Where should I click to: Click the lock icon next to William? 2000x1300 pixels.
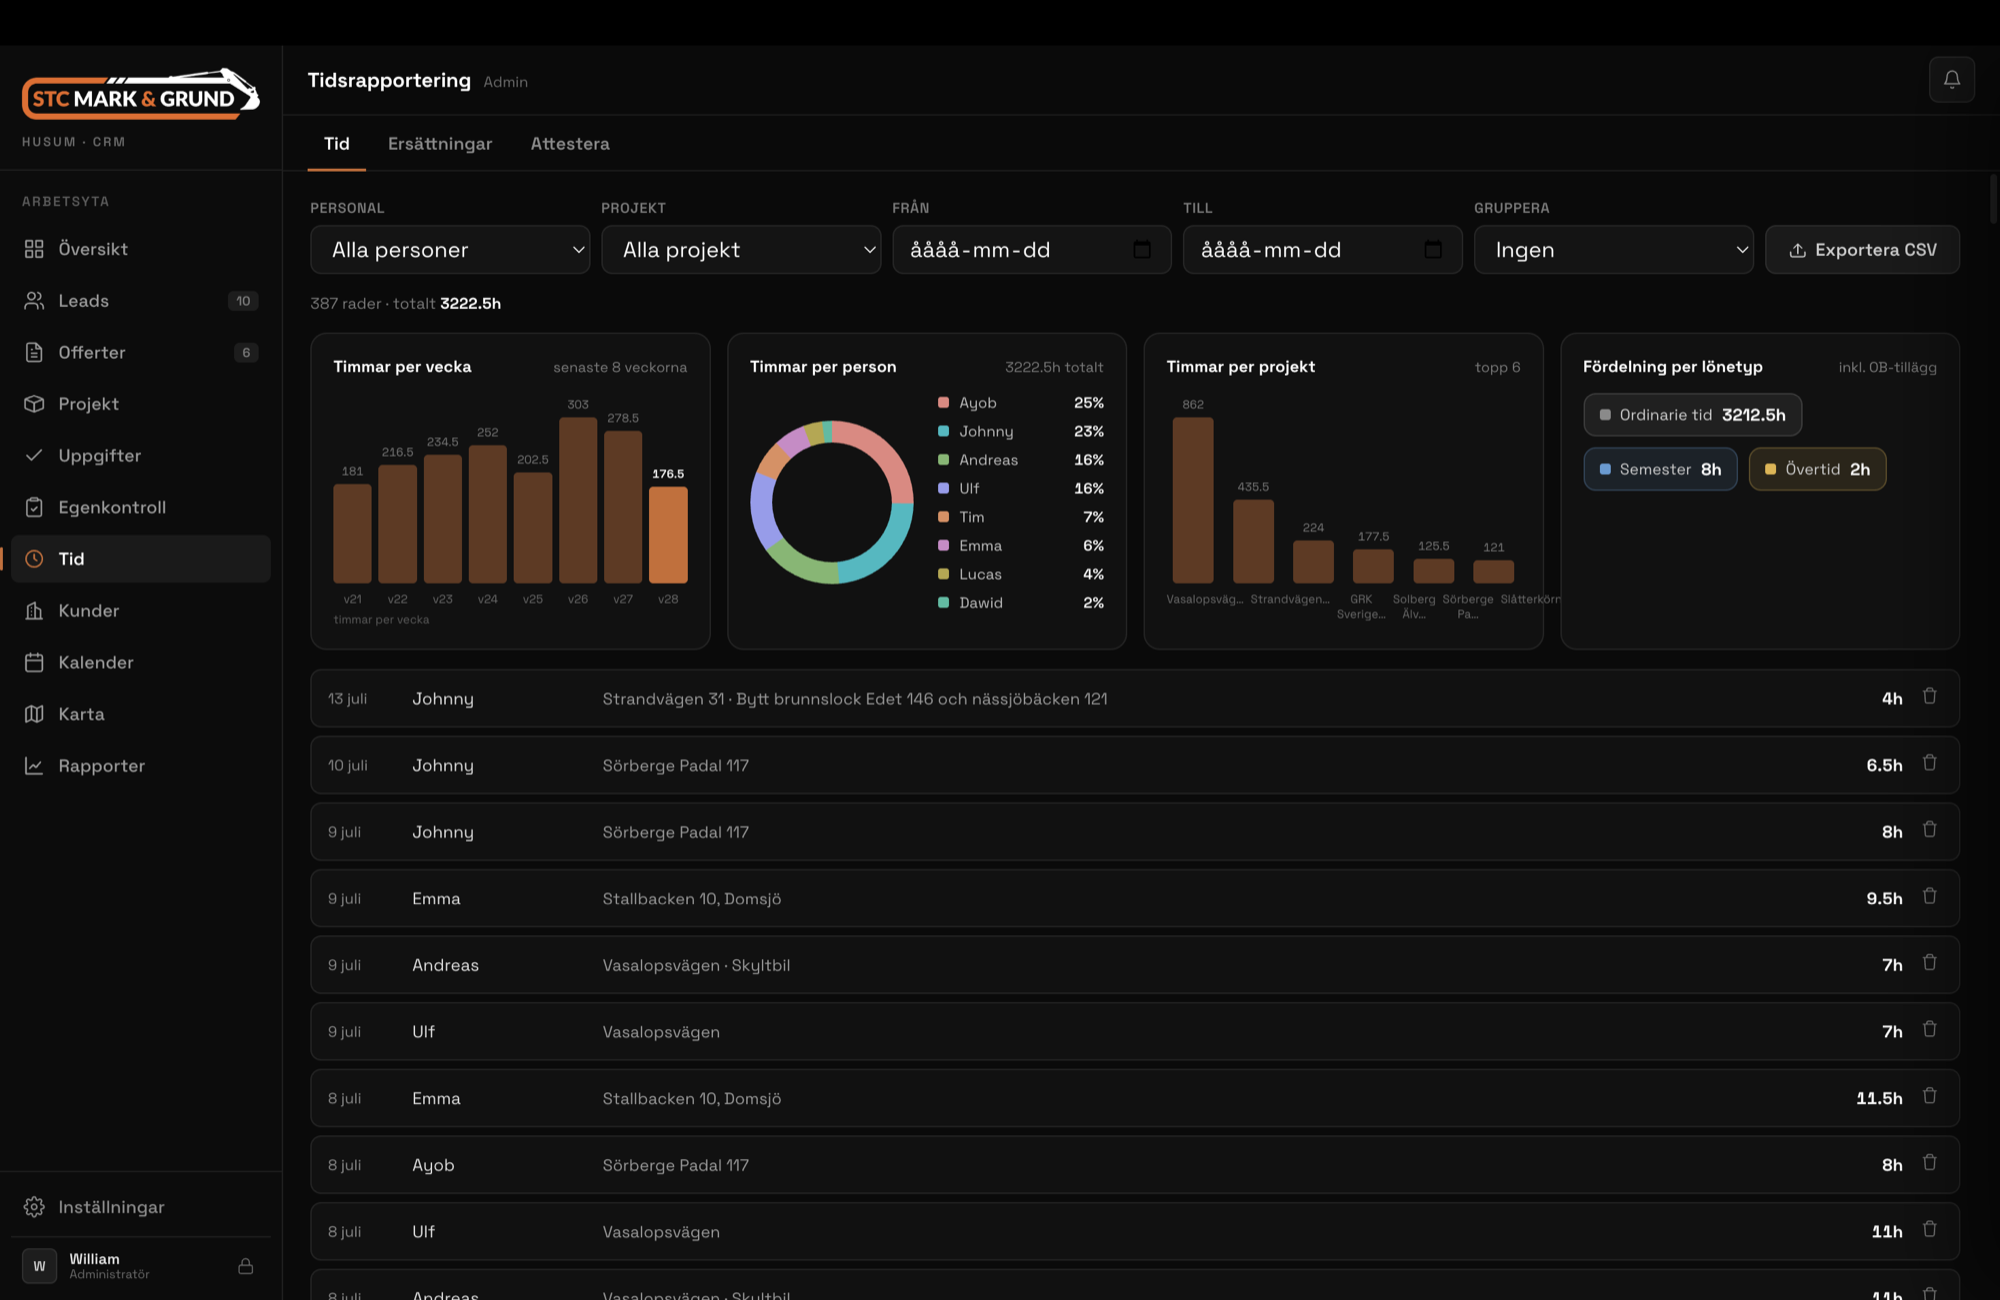[246, 1266]
